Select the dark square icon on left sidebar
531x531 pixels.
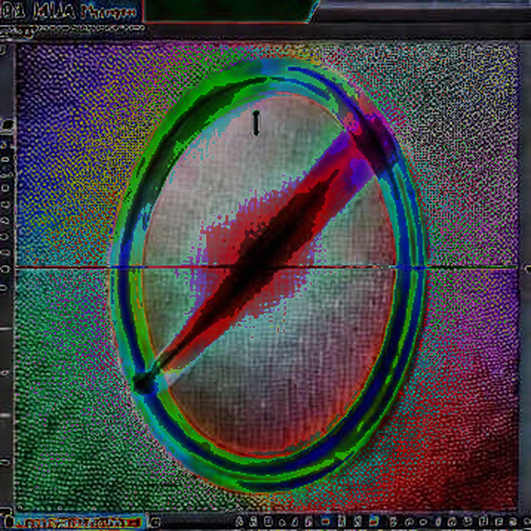tap(7, 125)
